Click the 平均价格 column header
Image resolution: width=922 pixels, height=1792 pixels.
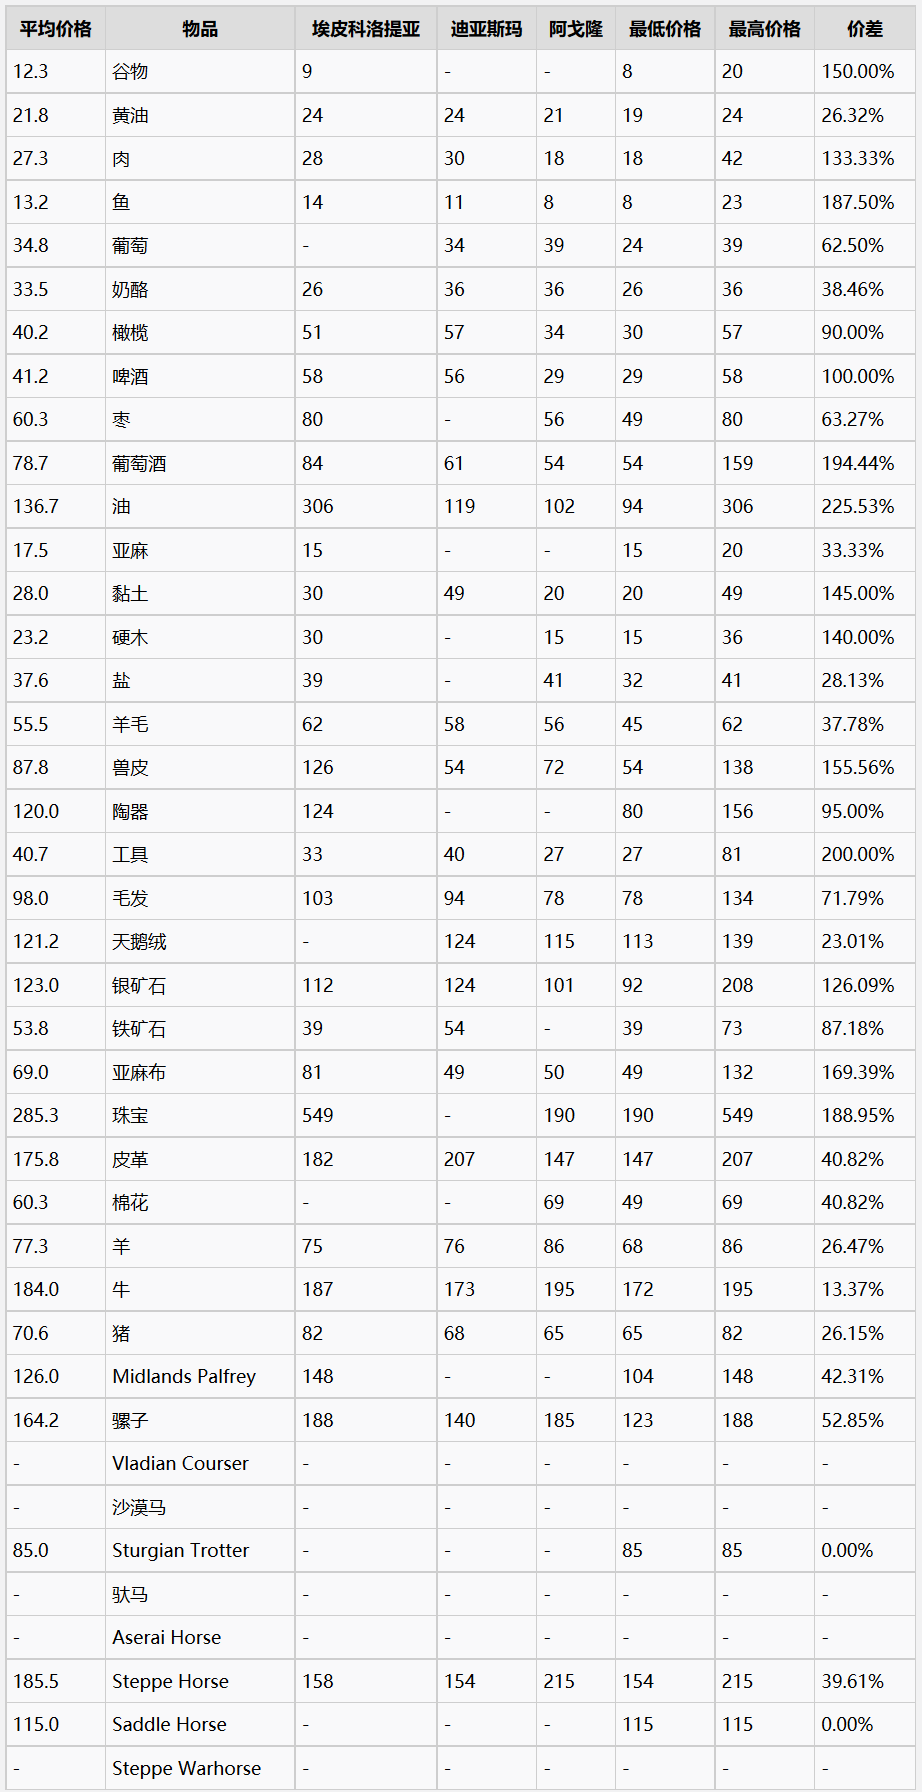click(x=56, y=29)
